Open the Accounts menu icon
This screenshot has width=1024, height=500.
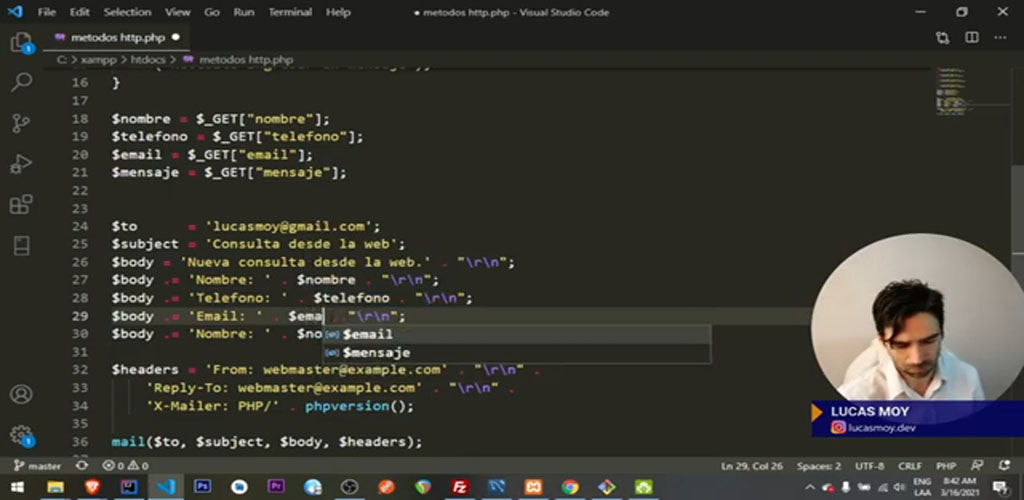tap(21, 395)
